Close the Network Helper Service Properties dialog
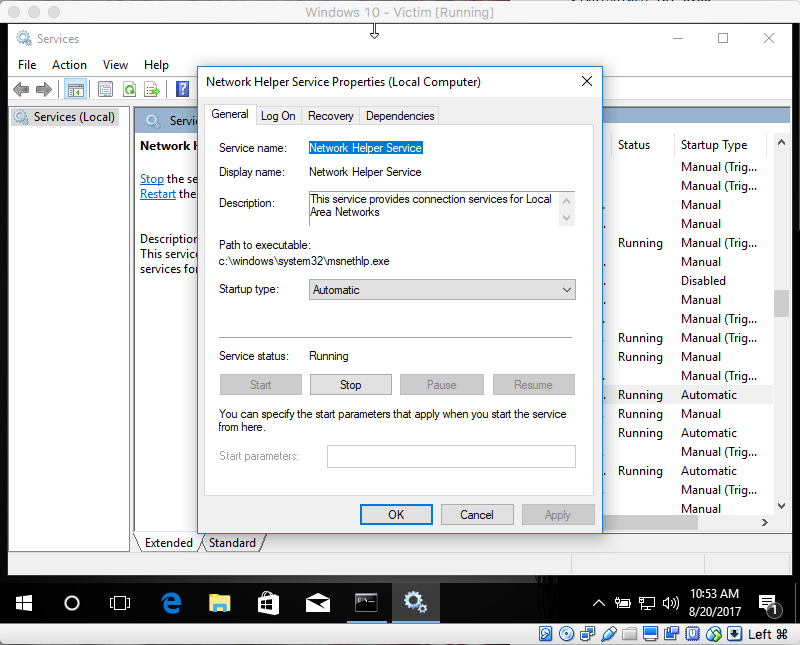Screen dimensions: 800x645 (587, 81)
